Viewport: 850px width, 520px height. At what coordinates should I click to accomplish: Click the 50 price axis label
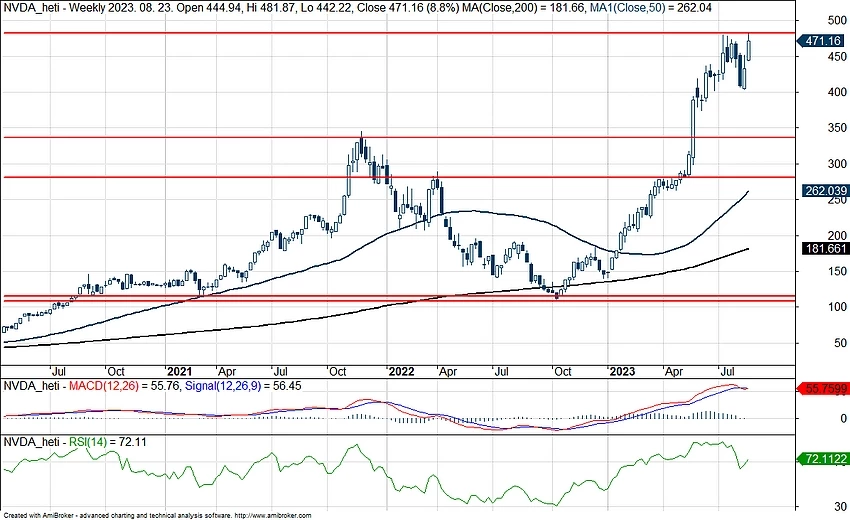tap(840, 343)
